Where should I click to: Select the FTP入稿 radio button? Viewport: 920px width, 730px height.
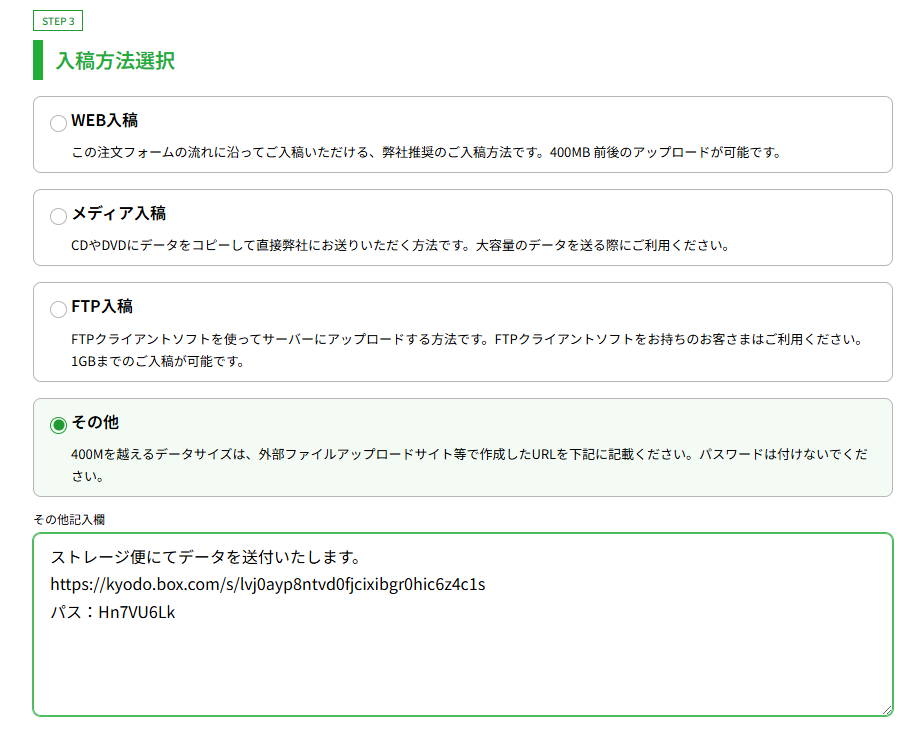[x=58, y=308]
